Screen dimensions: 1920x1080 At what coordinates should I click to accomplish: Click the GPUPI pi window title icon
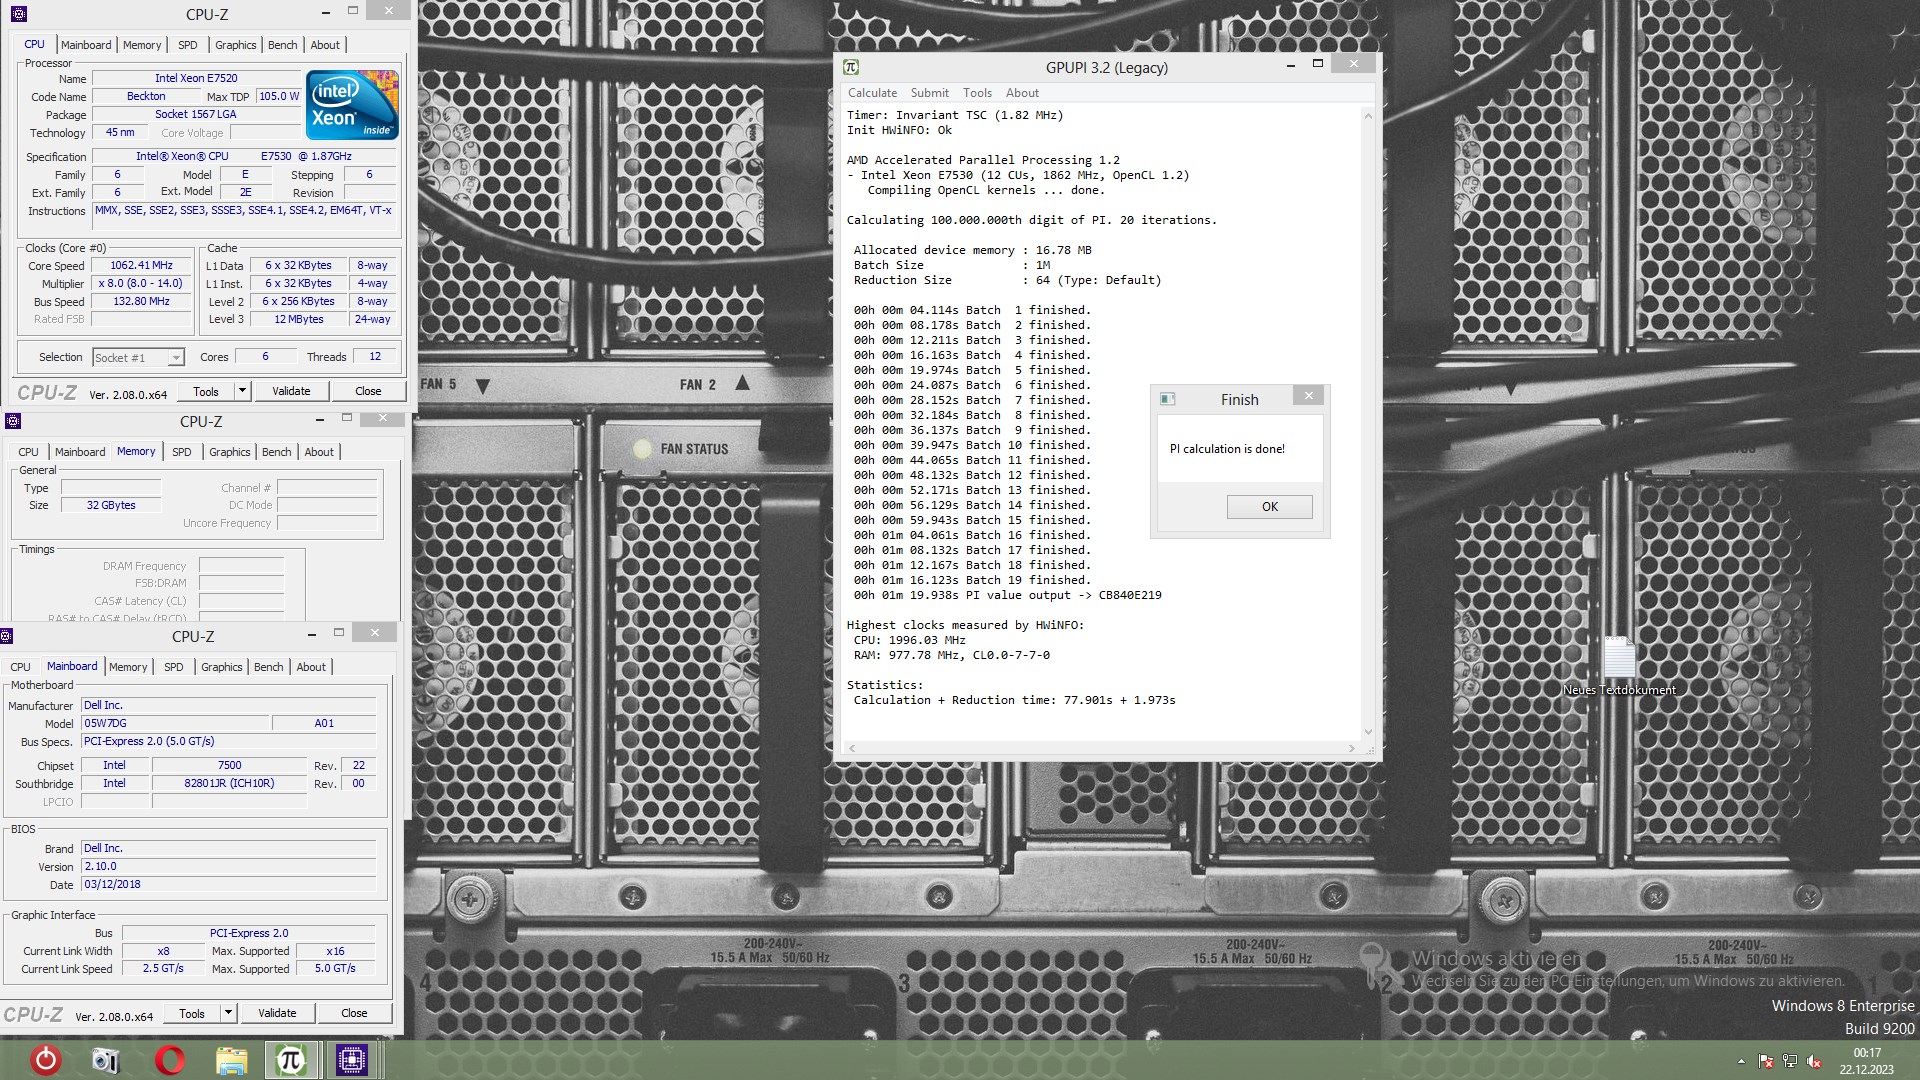[x=851, y=67]
